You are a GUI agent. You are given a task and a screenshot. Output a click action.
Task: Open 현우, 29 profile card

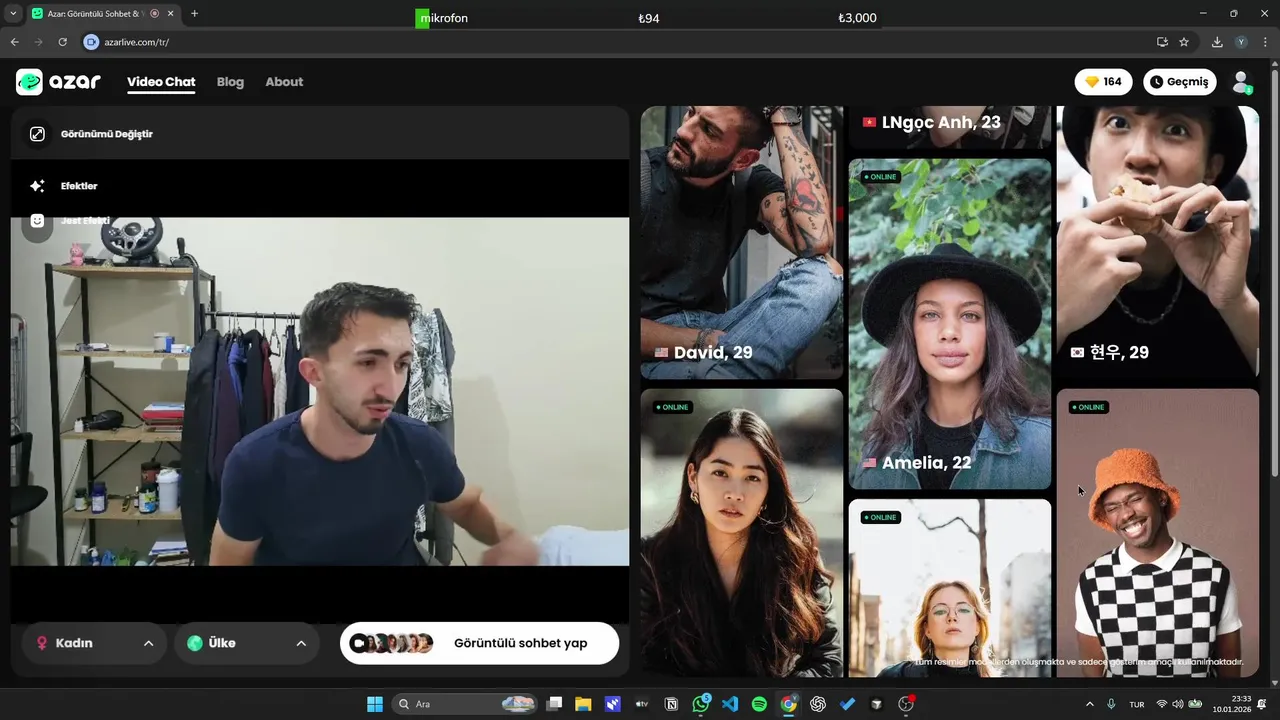(x=1157, y=242)
